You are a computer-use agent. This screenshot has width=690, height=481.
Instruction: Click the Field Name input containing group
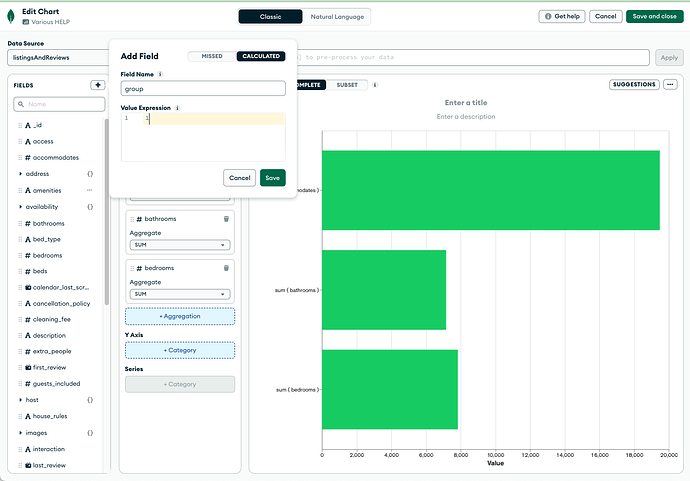(202, 89)
